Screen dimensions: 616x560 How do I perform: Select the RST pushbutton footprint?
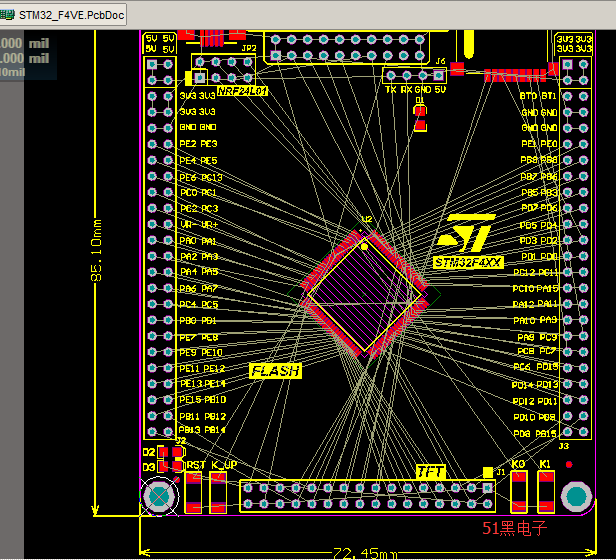[x=193, y=493]
